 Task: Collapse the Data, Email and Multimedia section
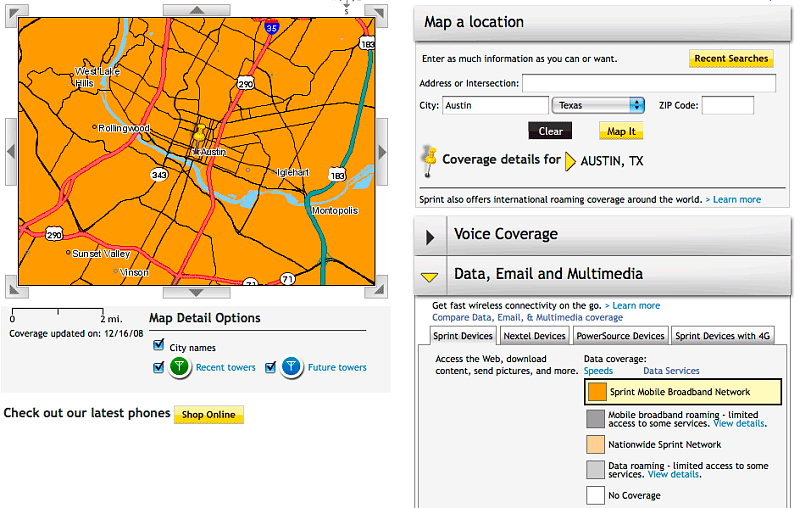430,276
